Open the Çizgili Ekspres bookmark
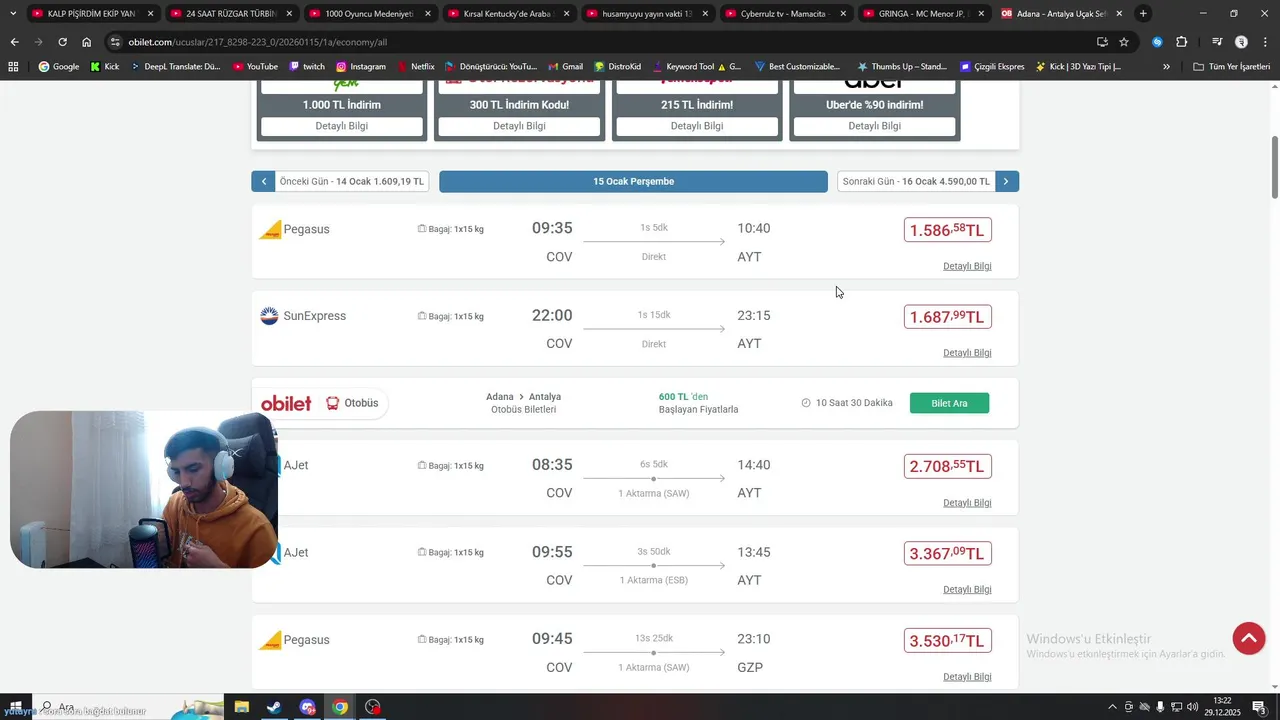This screenshot has height=720, width=1280. [x=992, y=66]
